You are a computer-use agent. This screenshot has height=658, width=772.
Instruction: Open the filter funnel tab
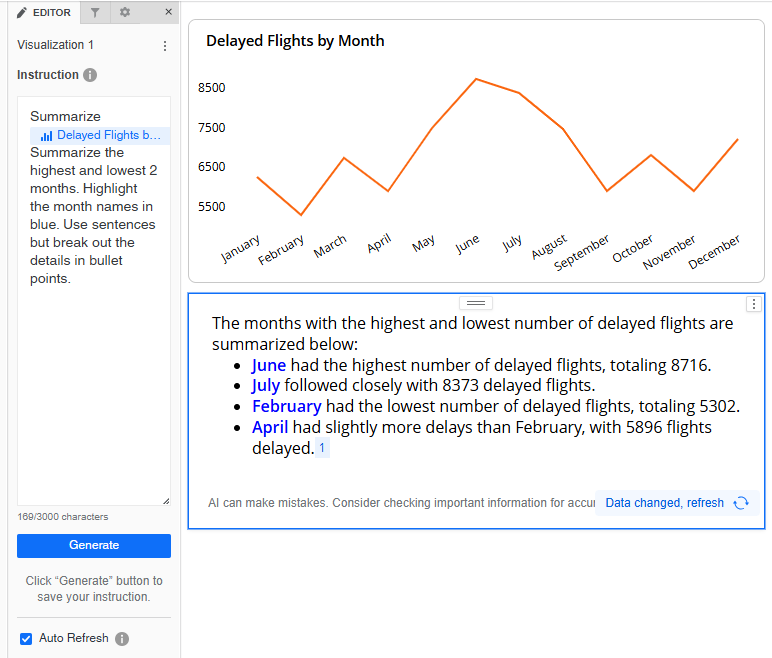(x=95, y=12)
